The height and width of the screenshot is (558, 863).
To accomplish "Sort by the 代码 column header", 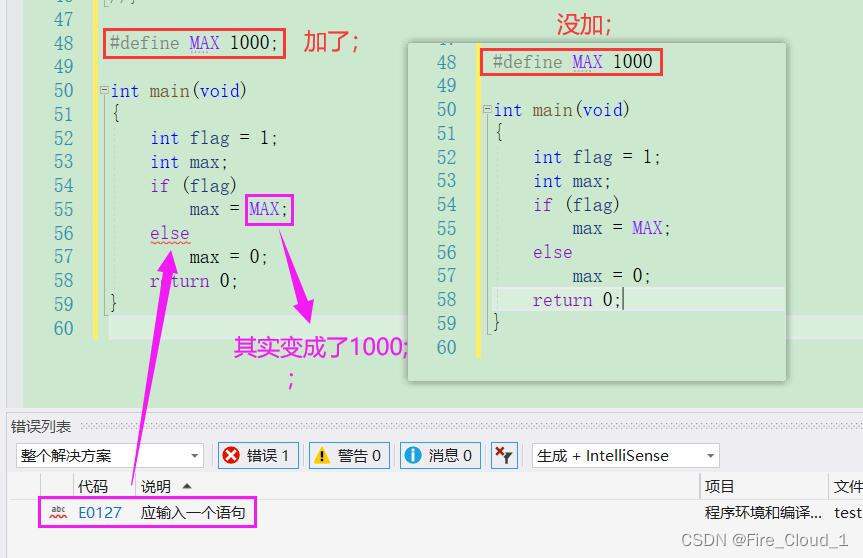I will 92,486.
